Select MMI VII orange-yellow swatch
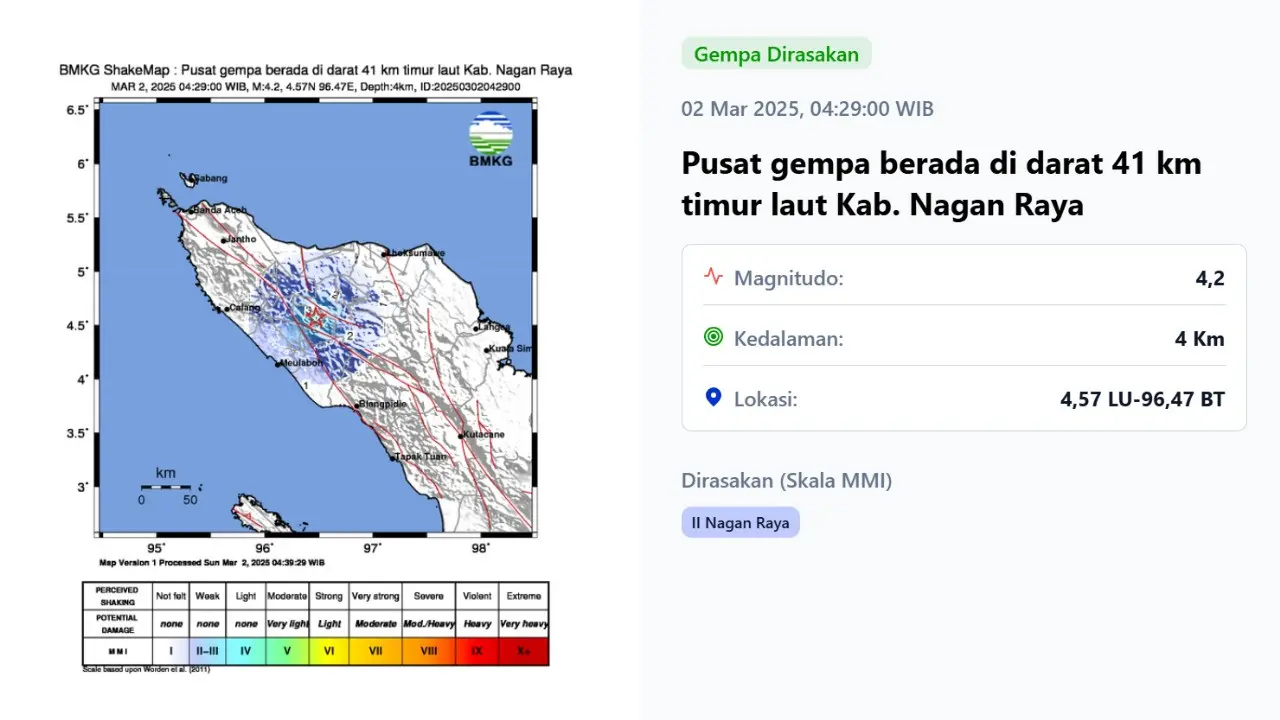The height and width of the screenshot is (720, 1280). click(375, 650)
